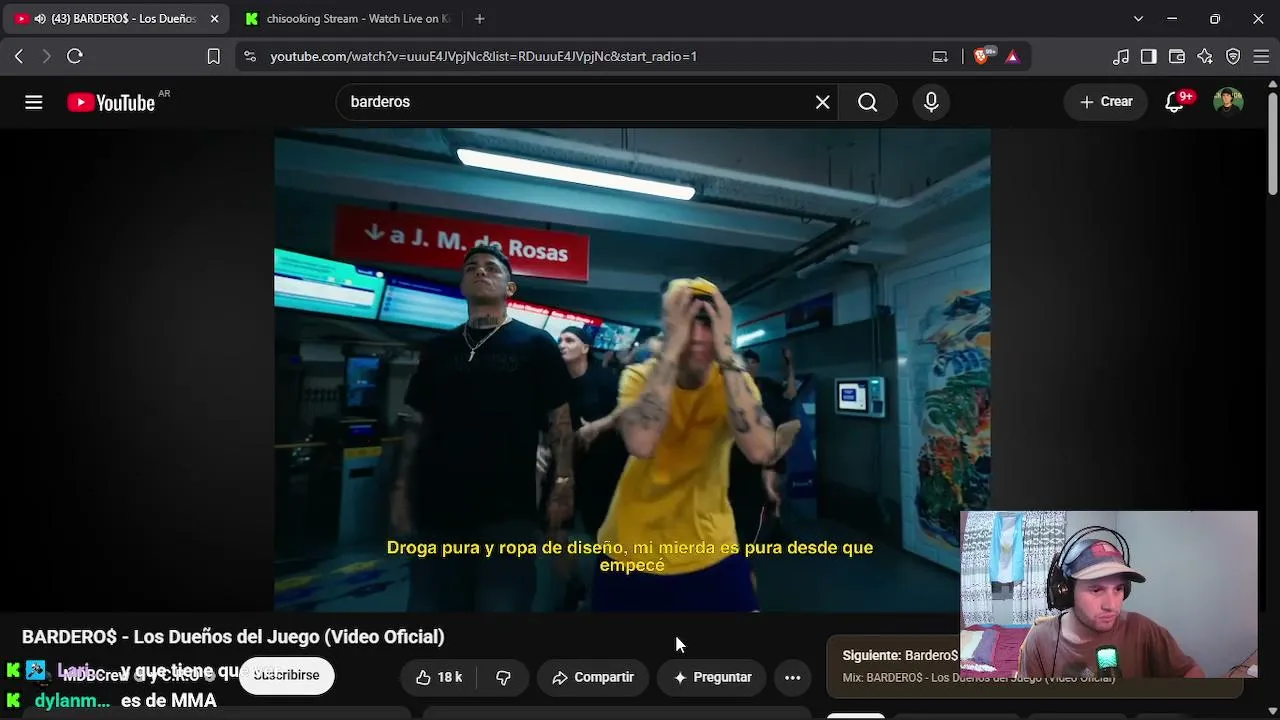Click the Preguntar button
This screenshot has height=720, width=1280.
tap(712, 677)
